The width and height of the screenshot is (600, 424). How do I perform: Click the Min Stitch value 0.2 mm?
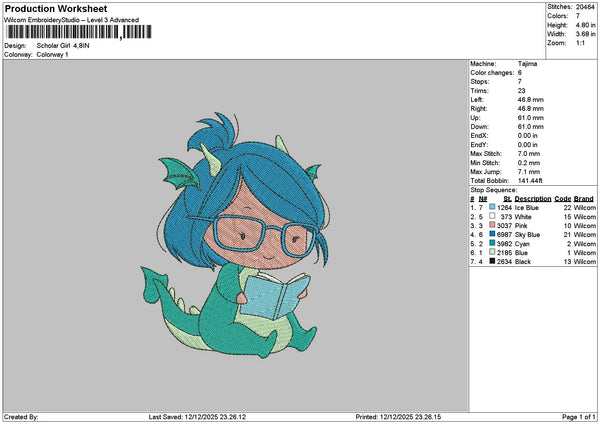(x=529, y=163)
